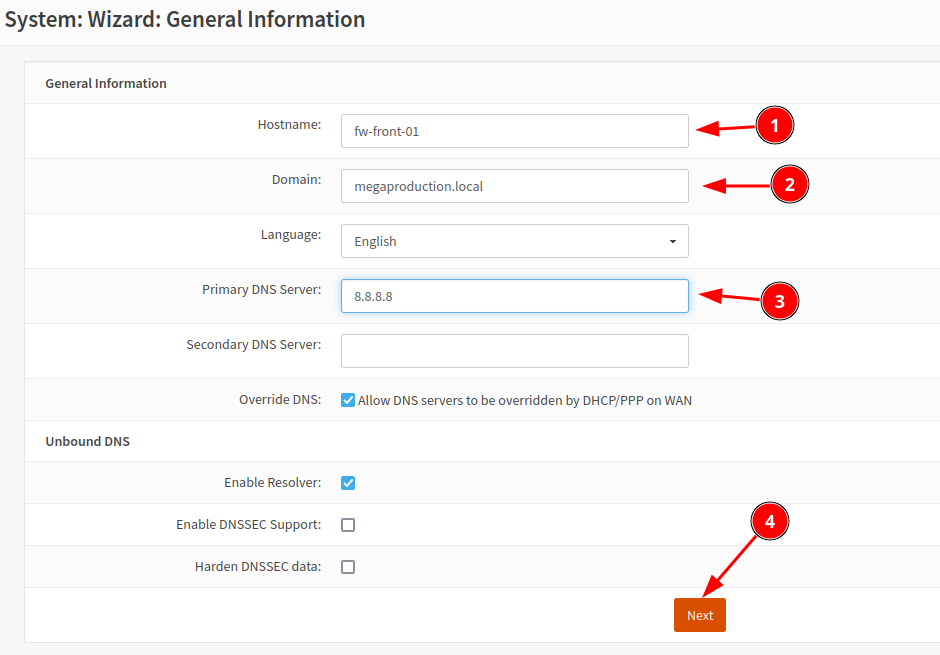The width and height of the screenshot is (940, 655).
Task: Click the caret arrow in the Language selector
Action: click(672, 241)
